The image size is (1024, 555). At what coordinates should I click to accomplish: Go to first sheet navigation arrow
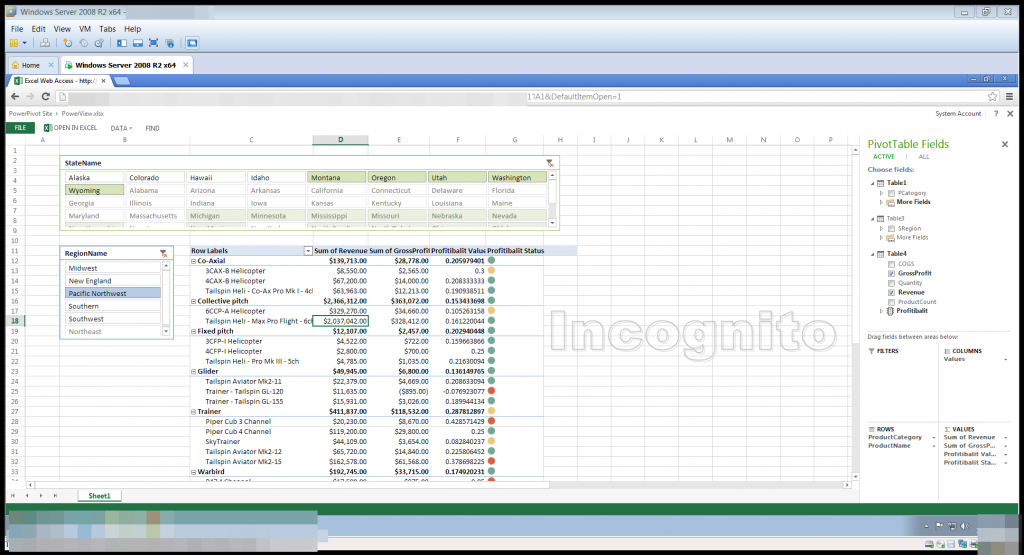12,496
